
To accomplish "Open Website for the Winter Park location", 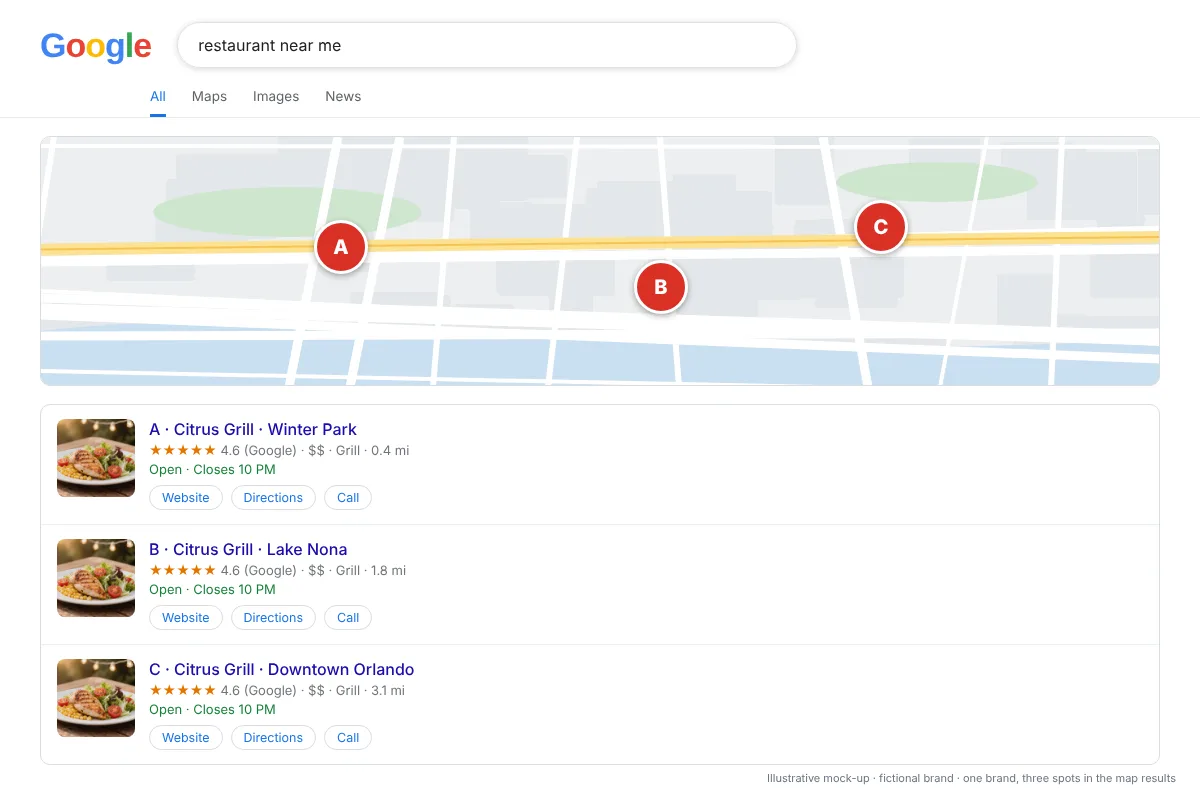I will coord(186,498).
